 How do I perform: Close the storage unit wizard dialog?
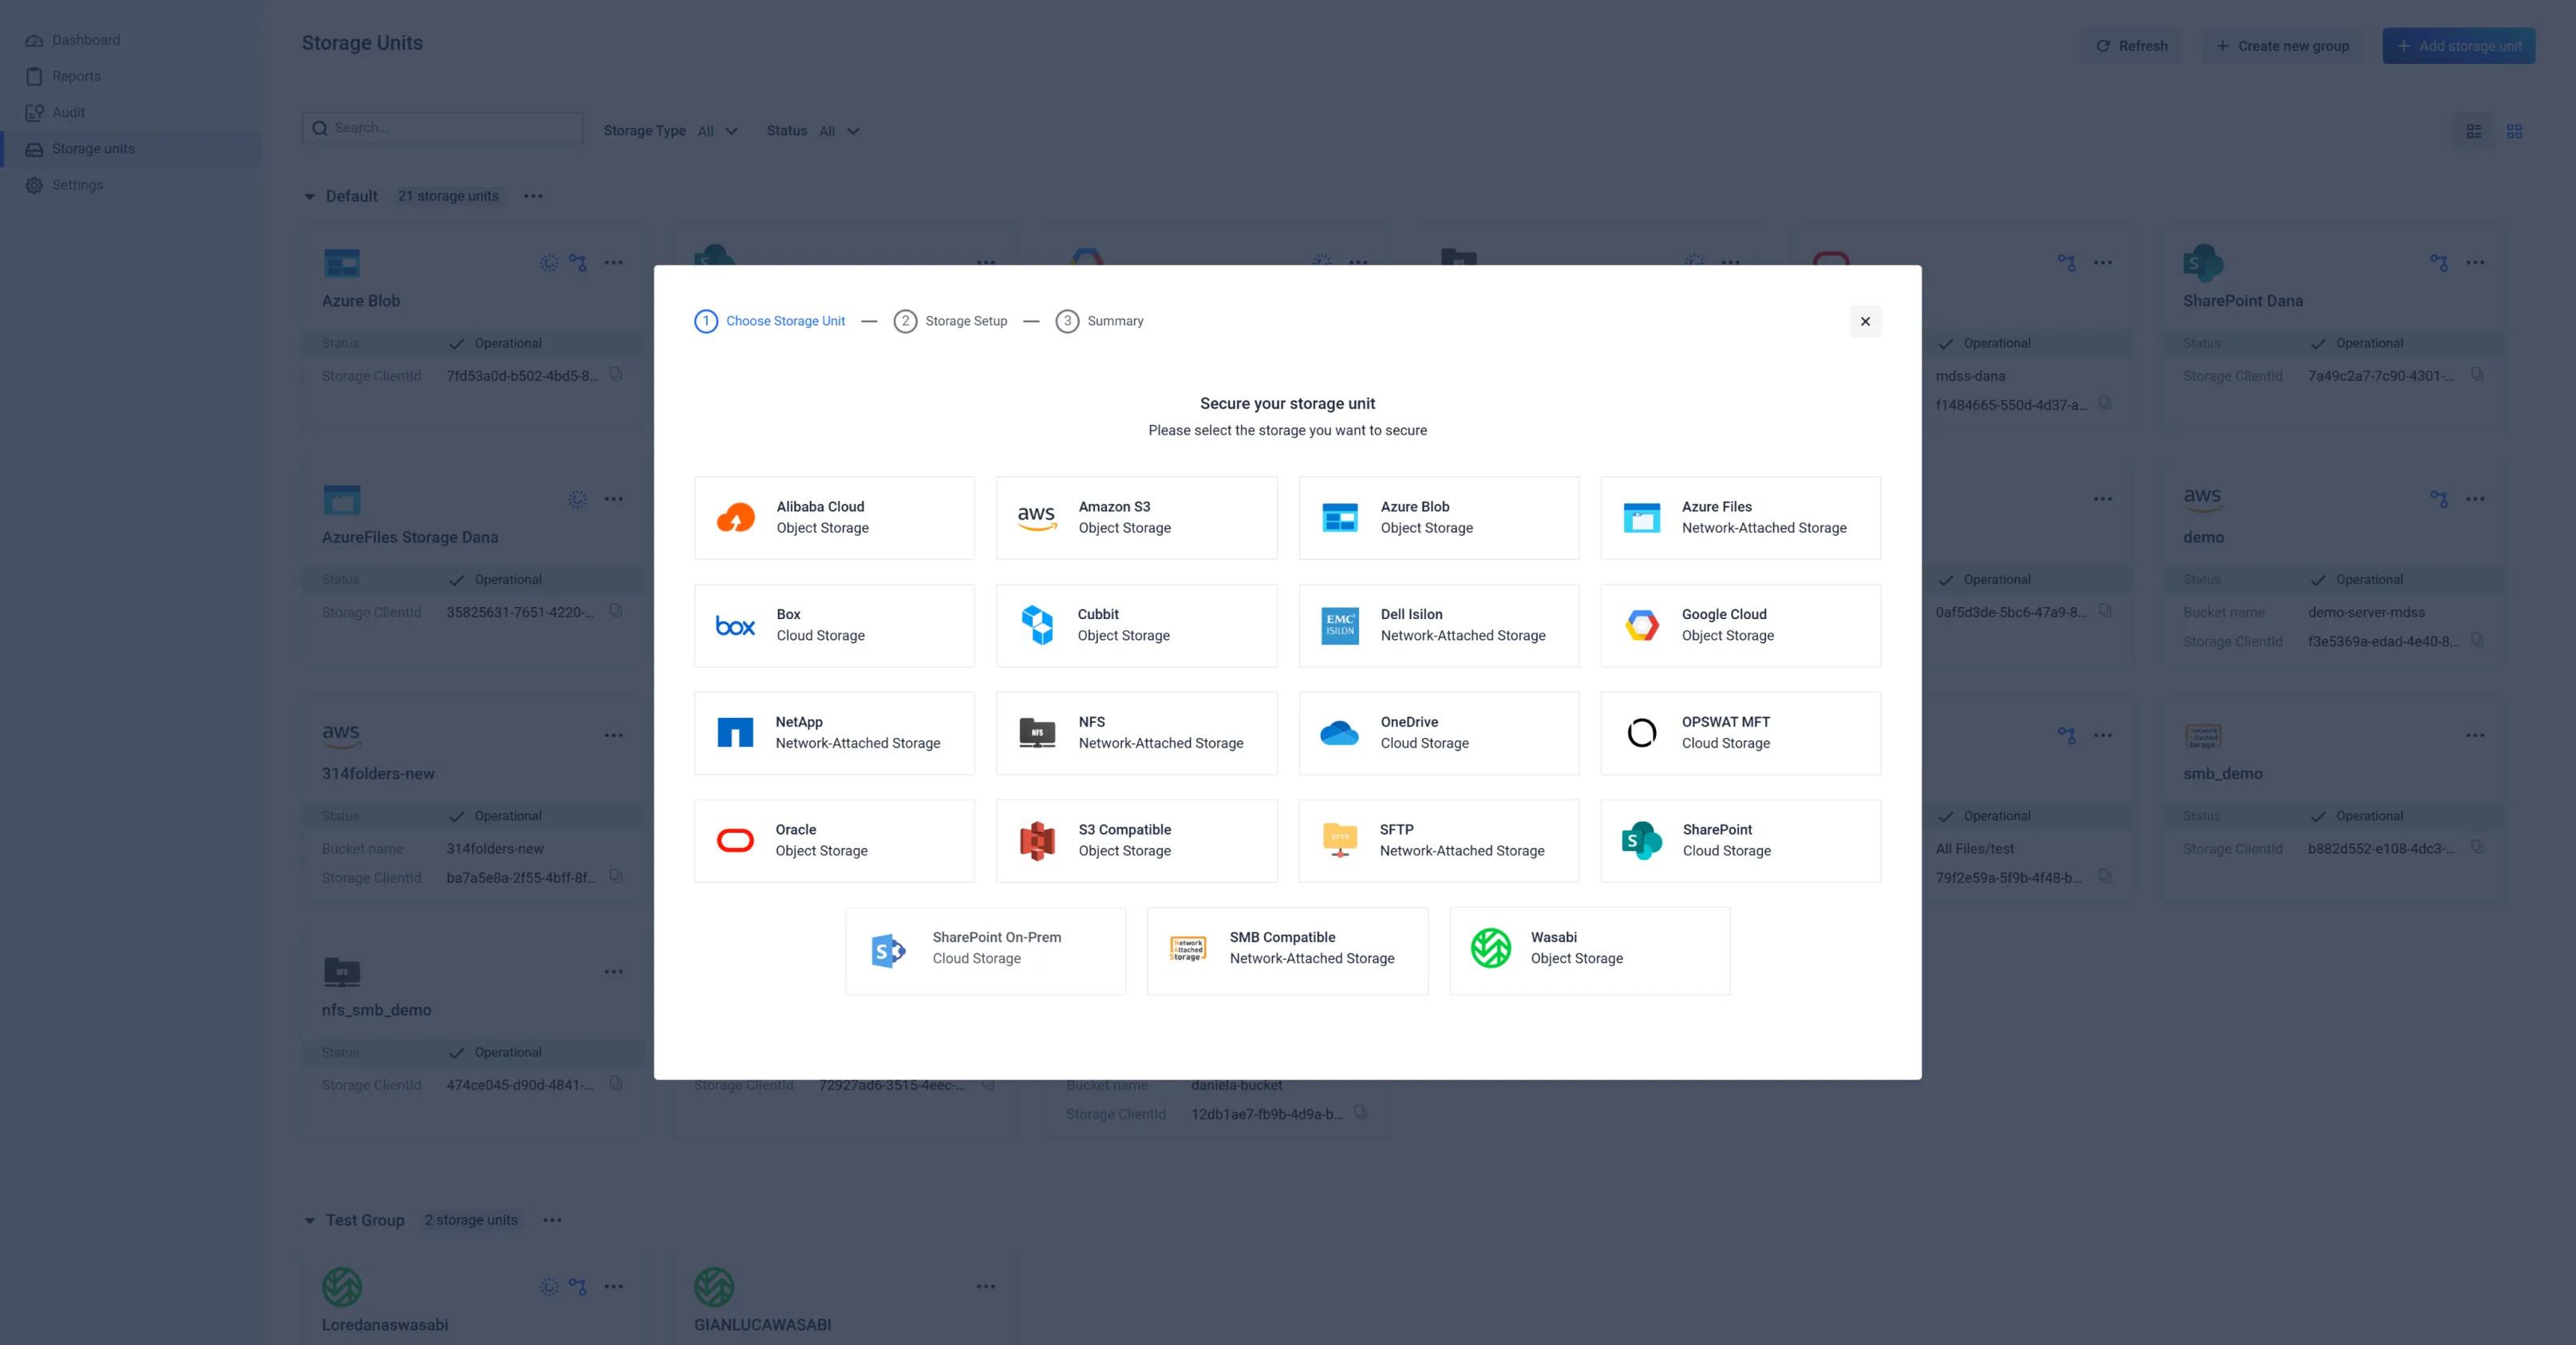[1865, 321]
